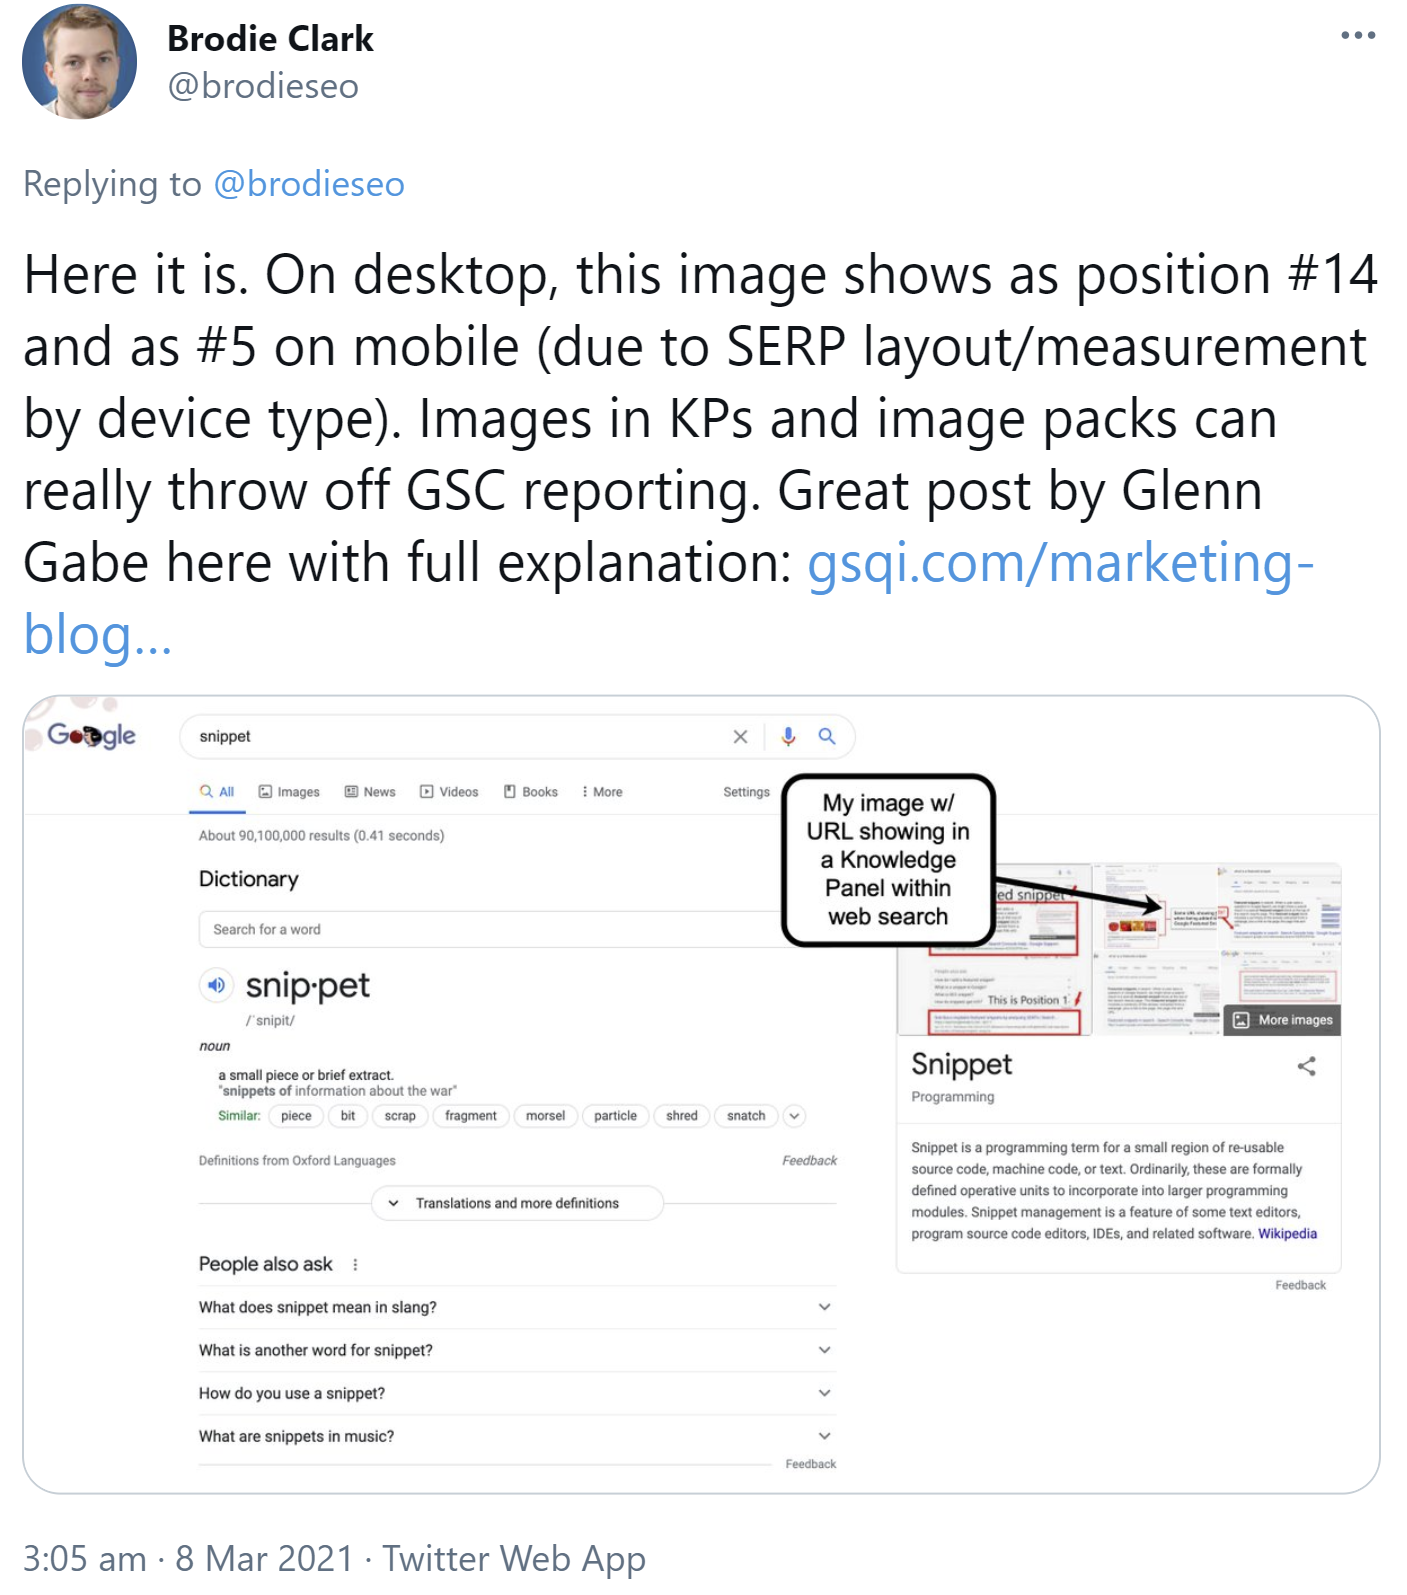Switch to the Videos search tab
The width and height of the screenshot is (1407, 1595).
pos(448,791)
